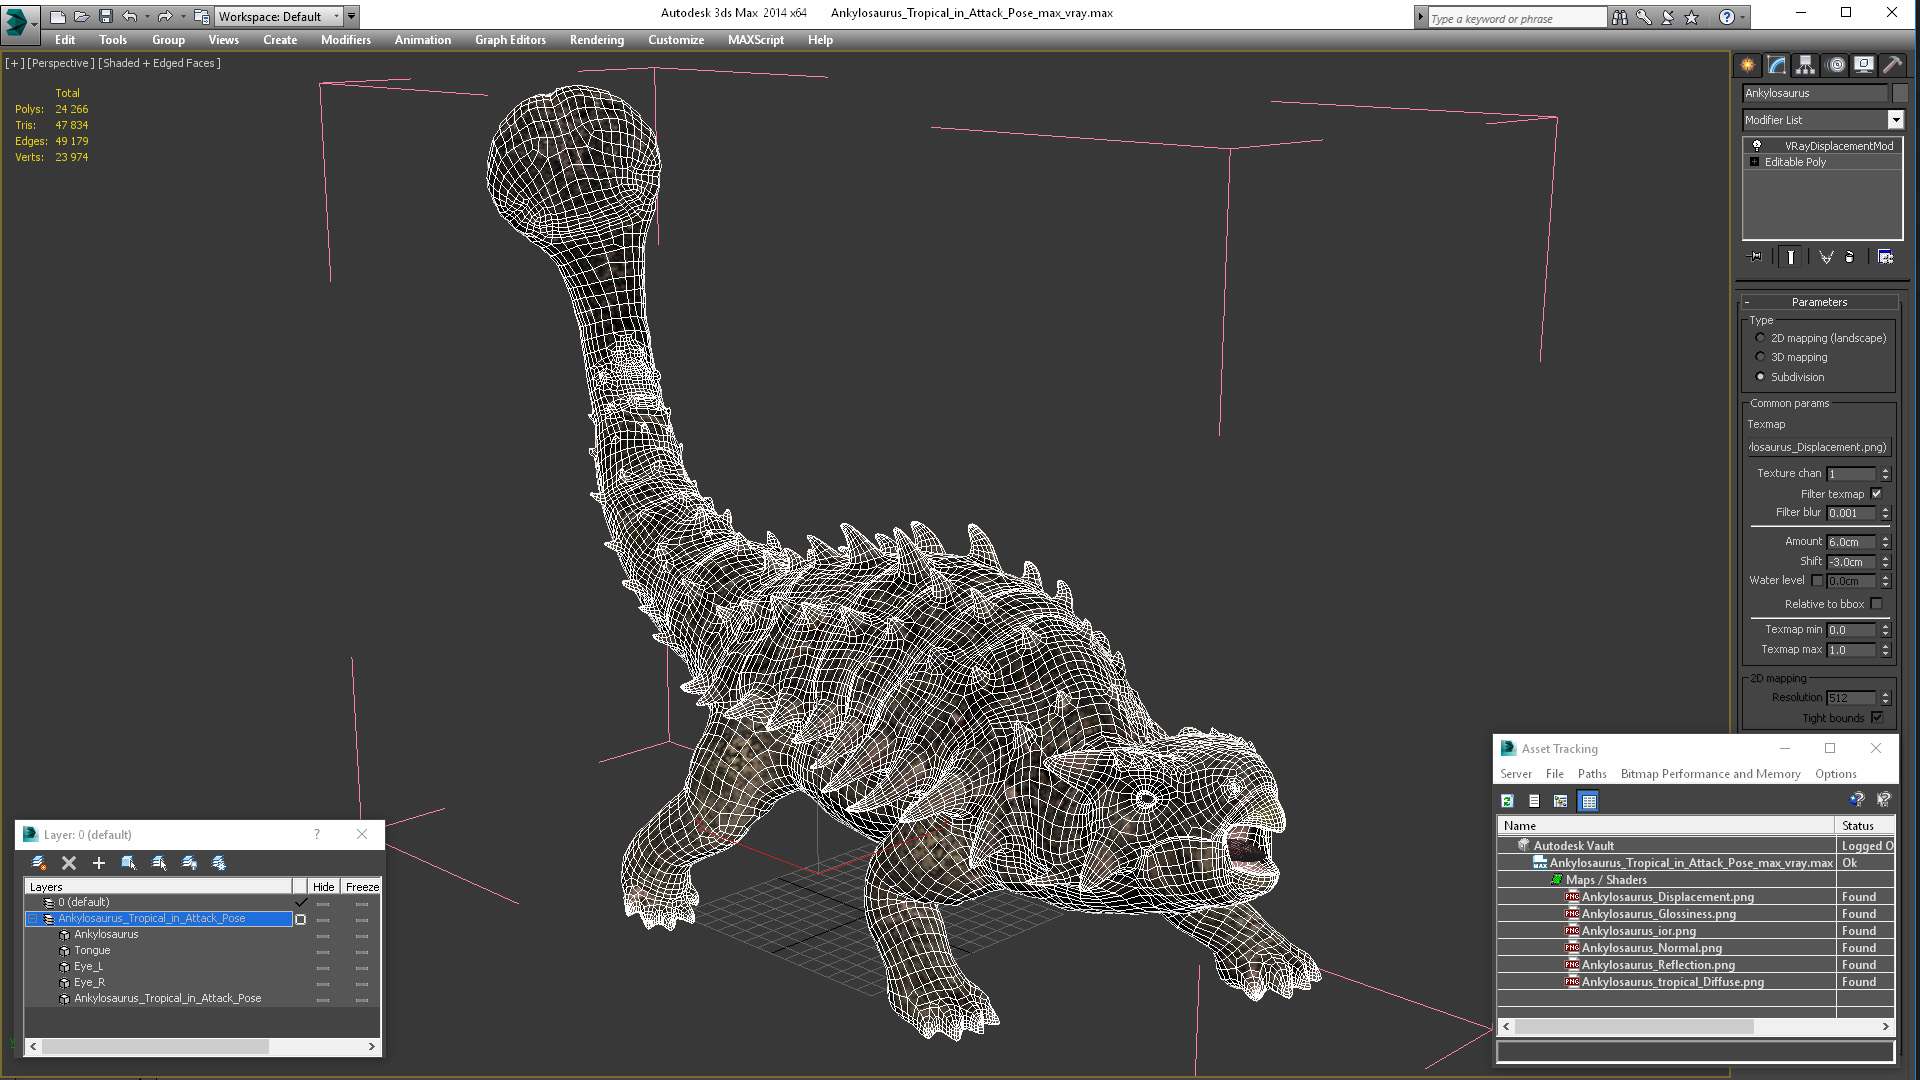This screenshot has width=1920, height=1080.
Task: Open the Create command panel tab
Action: [x=1747, y=65]
